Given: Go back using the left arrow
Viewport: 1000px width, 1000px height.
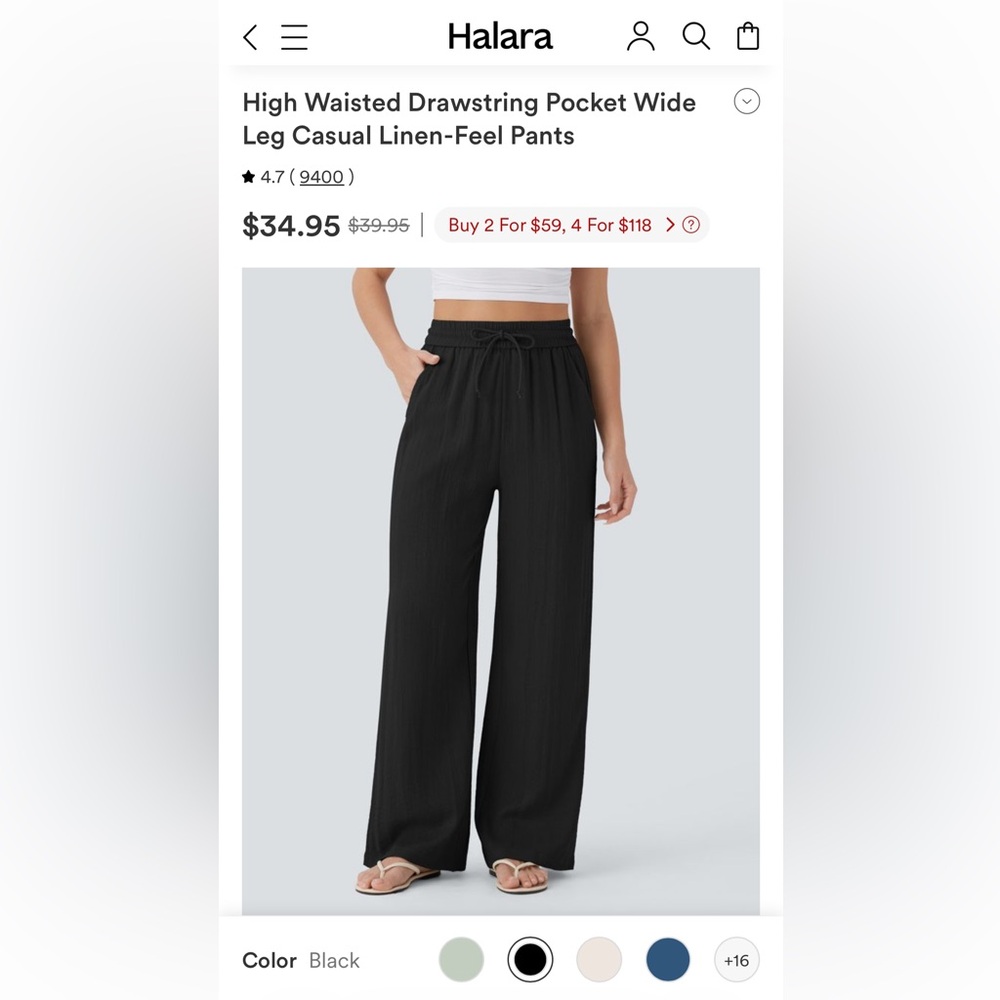Looking at the screenshot, I should [x=250, y=37].
